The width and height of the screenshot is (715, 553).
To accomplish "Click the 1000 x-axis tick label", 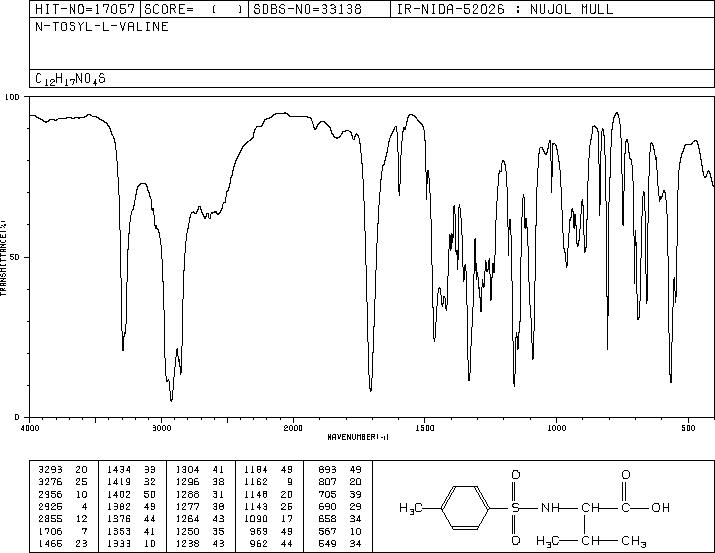I will pyautogui.click(x=557, y=428).
